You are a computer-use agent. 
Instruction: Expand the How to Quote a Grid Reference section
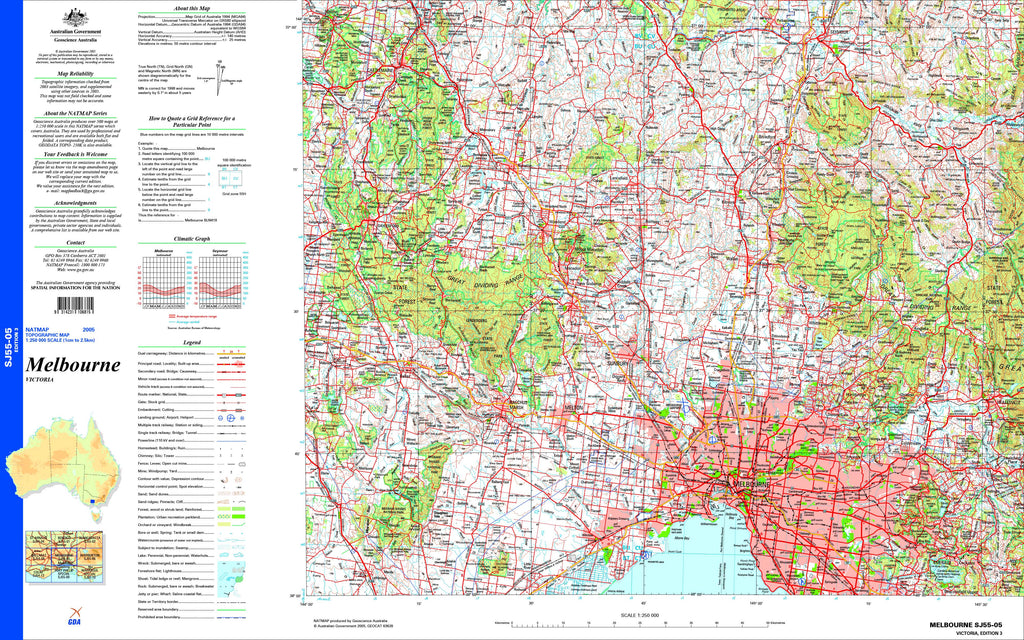[191, 121]
